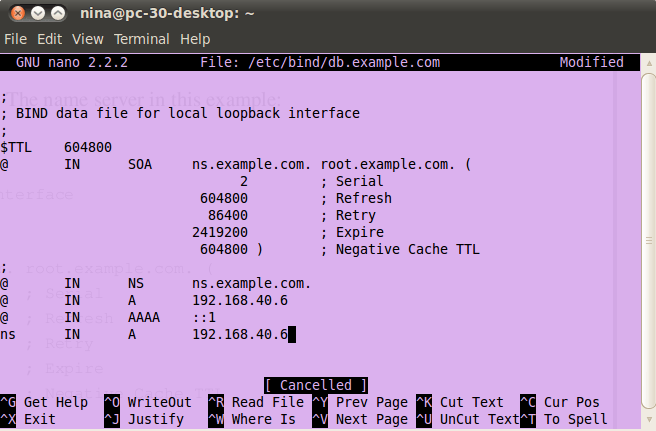Click the SOA record type
The image size is (656, 431).
point(140,164)
